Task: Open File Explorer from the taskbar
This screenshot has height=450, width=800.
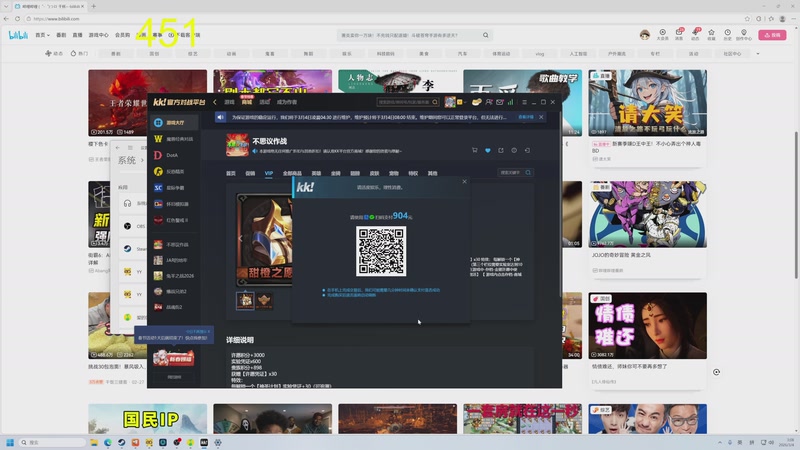Action: tap(94, 442)
